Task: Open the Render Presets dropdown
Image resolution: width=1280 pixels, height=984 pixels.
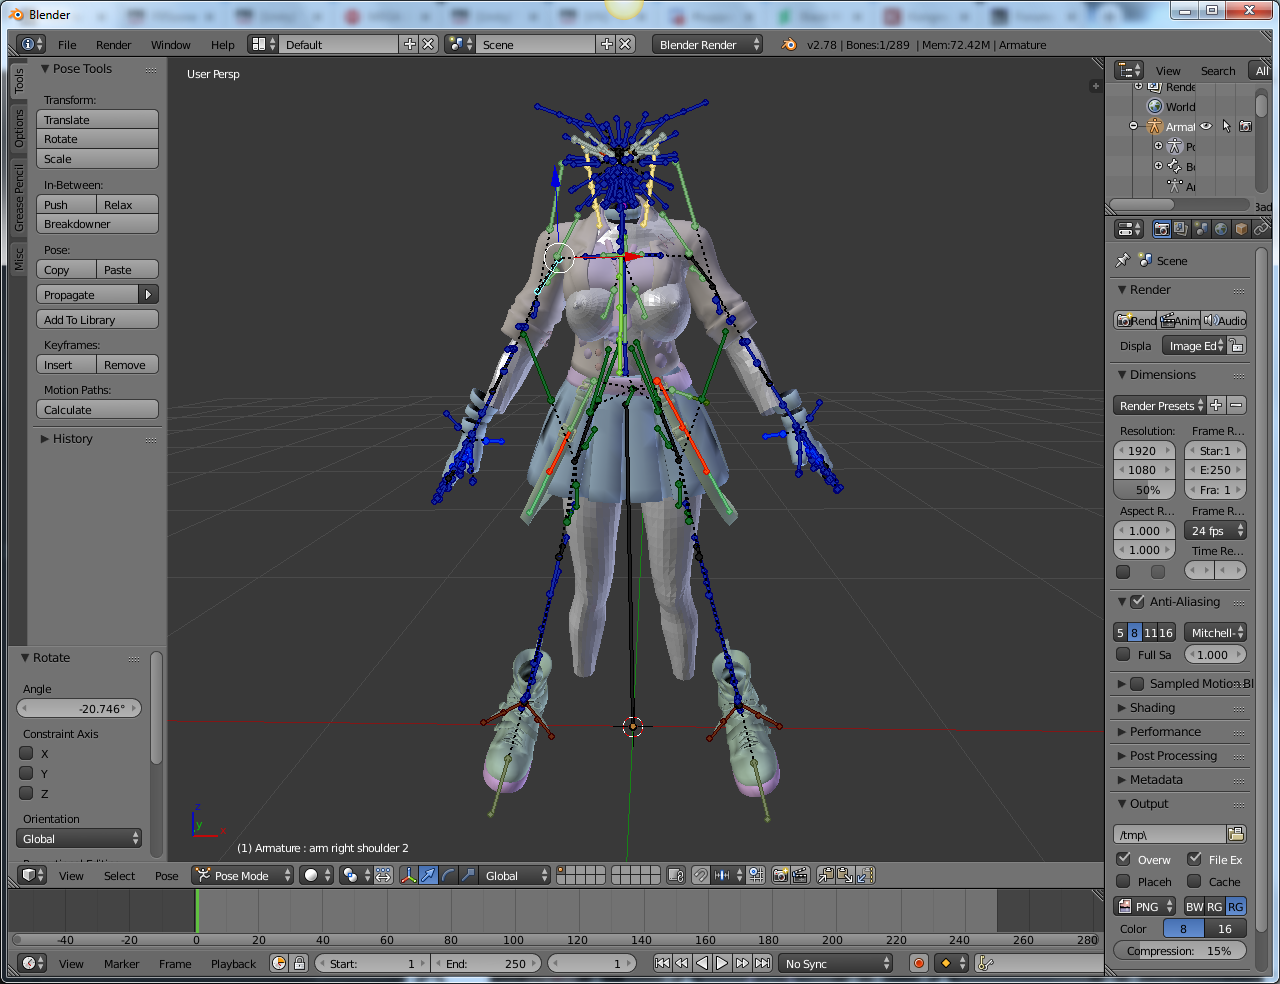Action: tap(1160, 405)
